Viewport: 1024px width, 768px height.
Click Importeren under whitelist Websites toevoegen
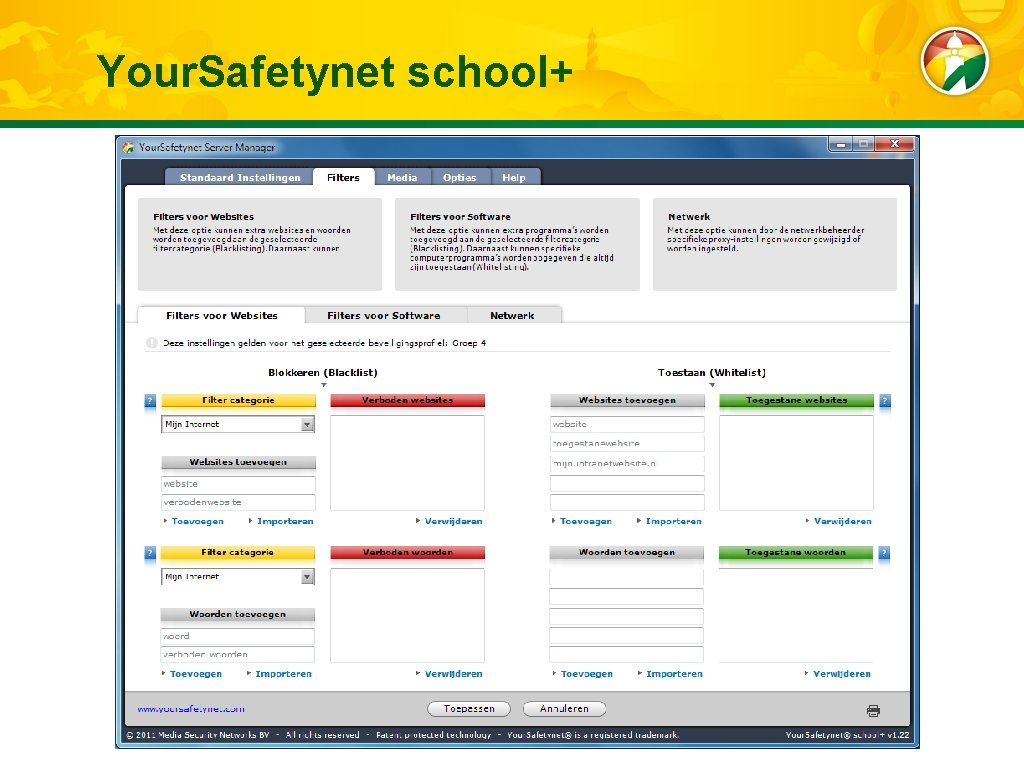click(x=674, y=521)
